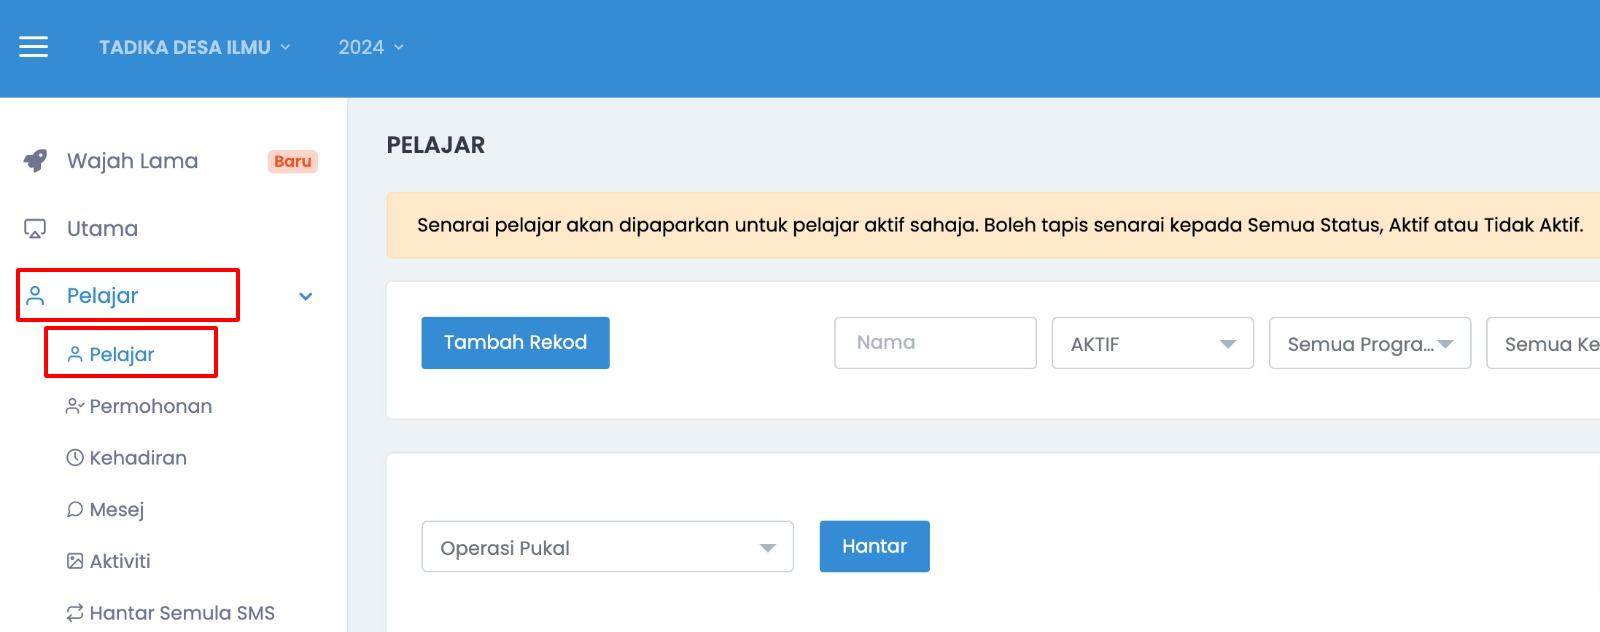Collapse the Pelajar sidebar chevron
The image size is (1600, 632).
[306, 296]
